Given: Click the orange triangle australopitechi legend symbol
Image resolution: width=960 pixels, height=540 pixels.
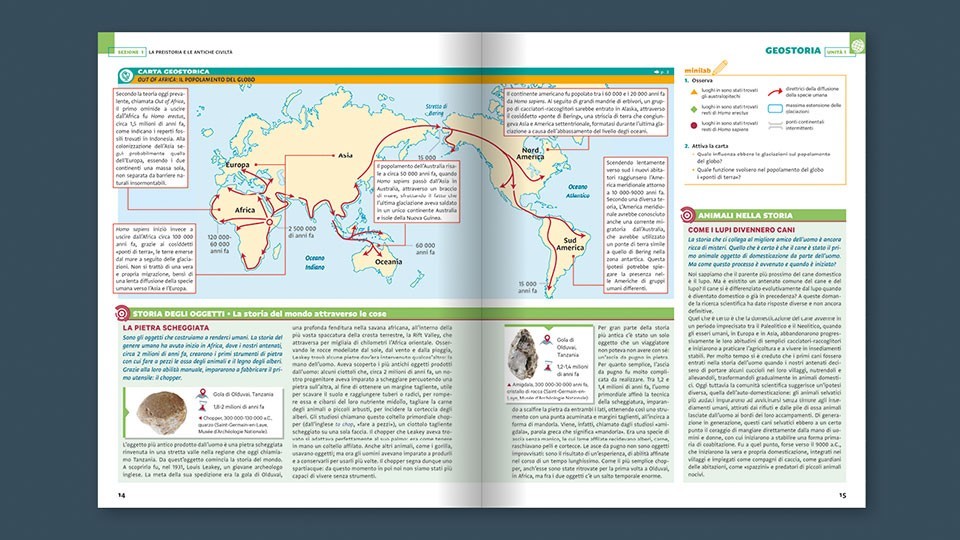Looking at the screenshot, I should [694, 92].
